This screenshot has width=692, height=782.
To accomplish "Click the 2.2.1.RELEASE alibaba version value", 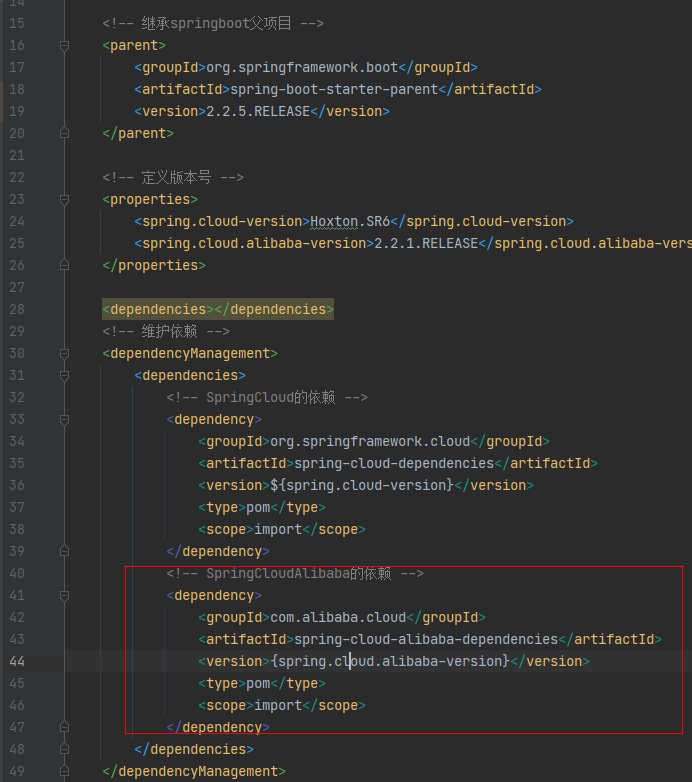I will [426, 243].
